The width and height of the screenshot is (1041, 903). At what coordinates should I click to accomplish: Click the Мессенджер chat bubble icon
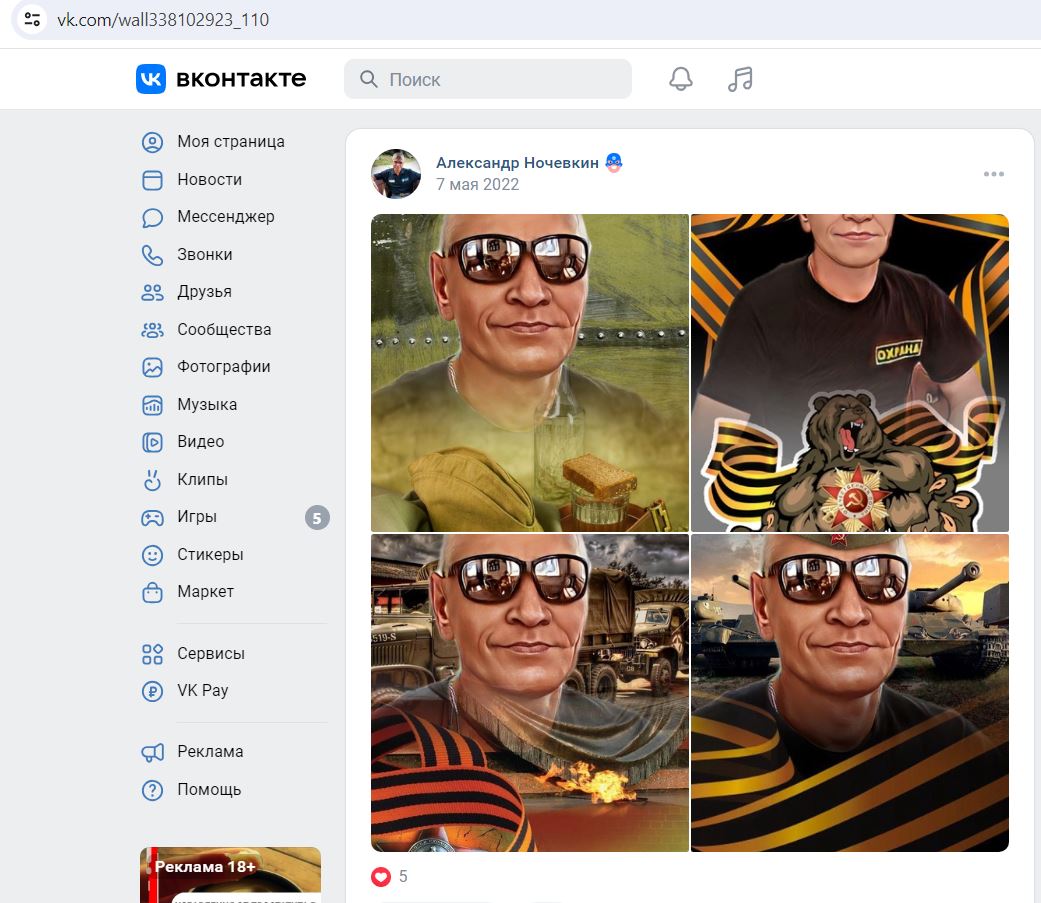[153, 217]
